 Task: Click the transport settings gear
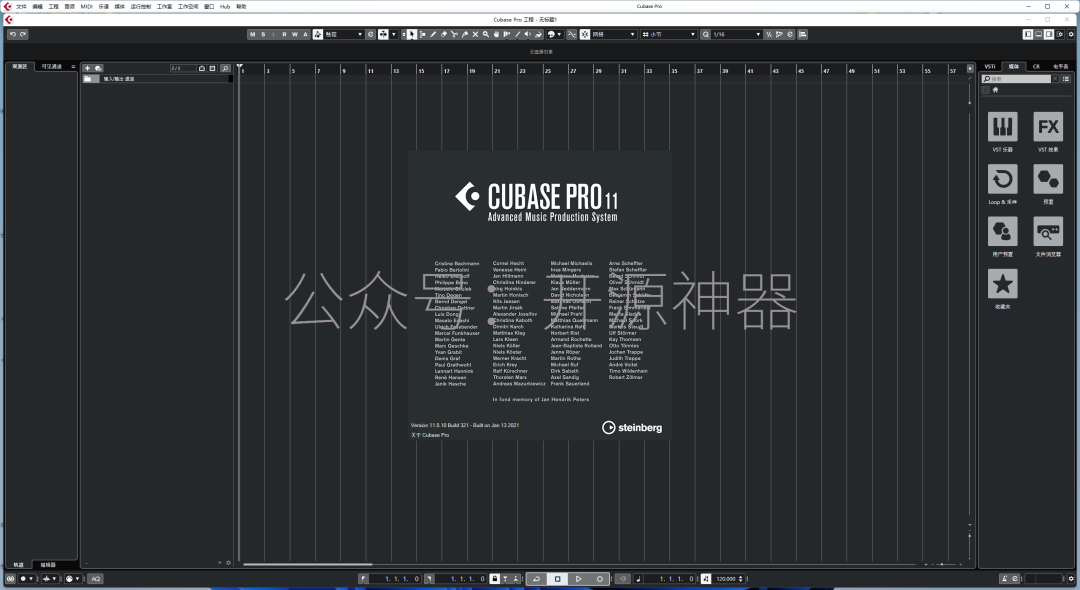(x=1071, y=579)
